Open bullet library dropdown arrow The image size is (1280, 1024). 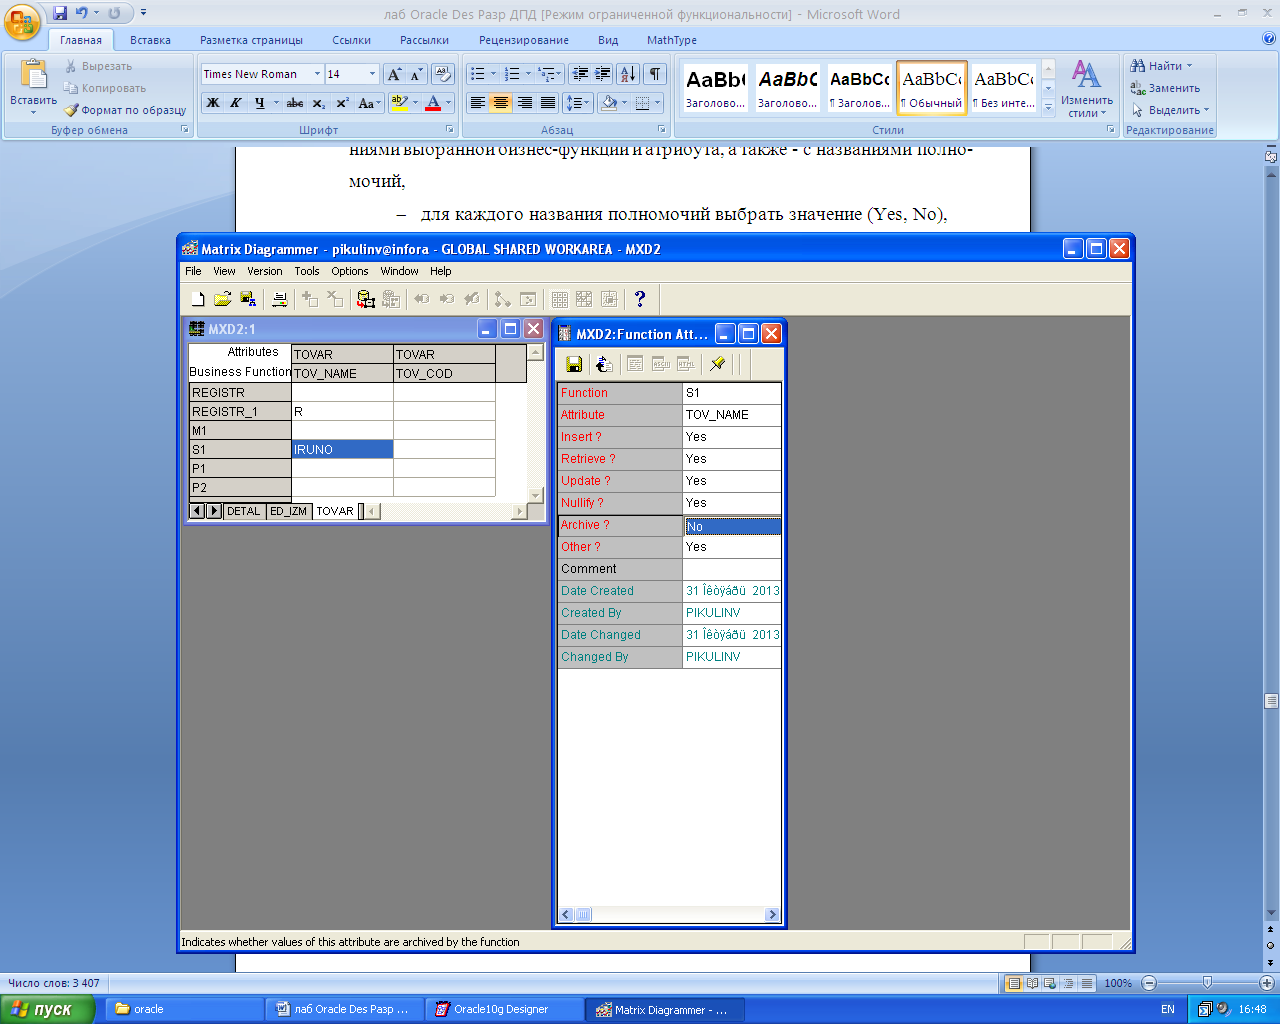[x=493, y=74]
